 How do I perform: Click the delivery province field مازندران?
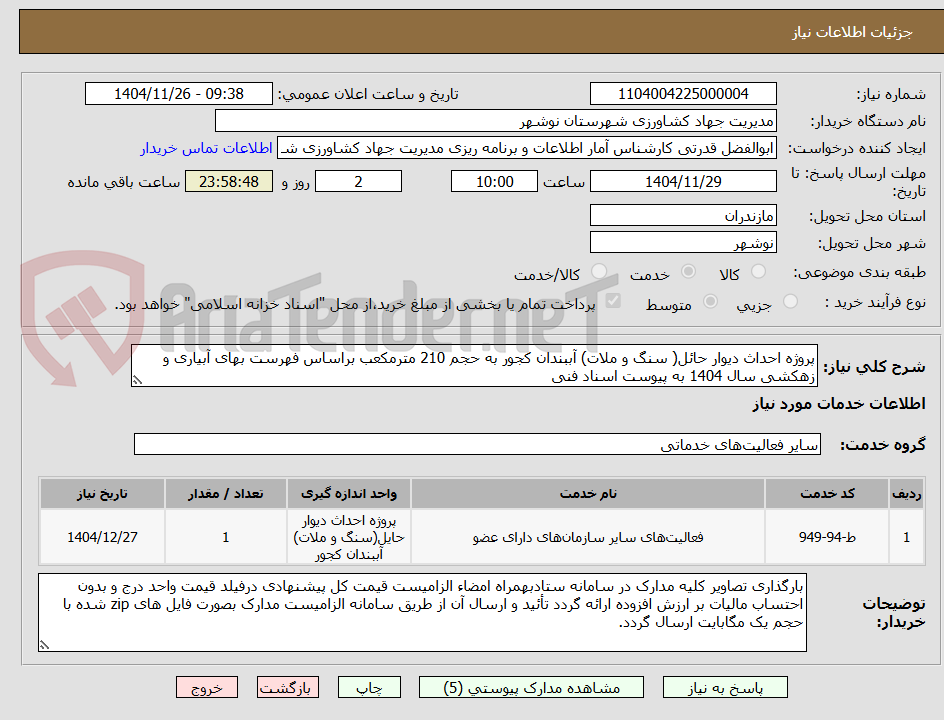pyautogui.click(x=683, y=216)
